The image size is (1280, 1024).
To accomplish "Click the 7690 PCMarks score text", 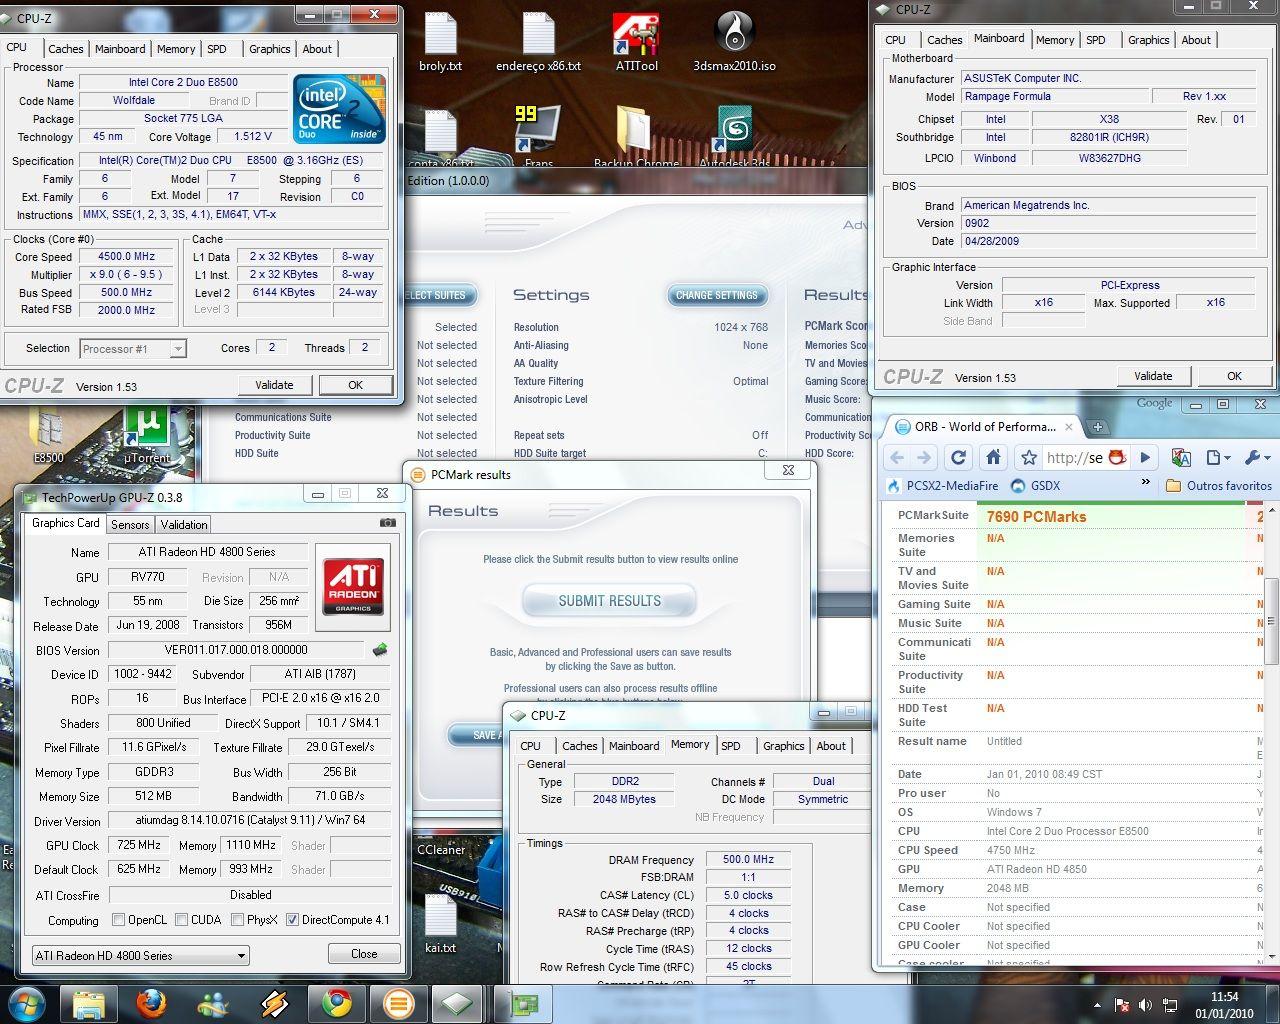I will click(x=1036, y=517).
